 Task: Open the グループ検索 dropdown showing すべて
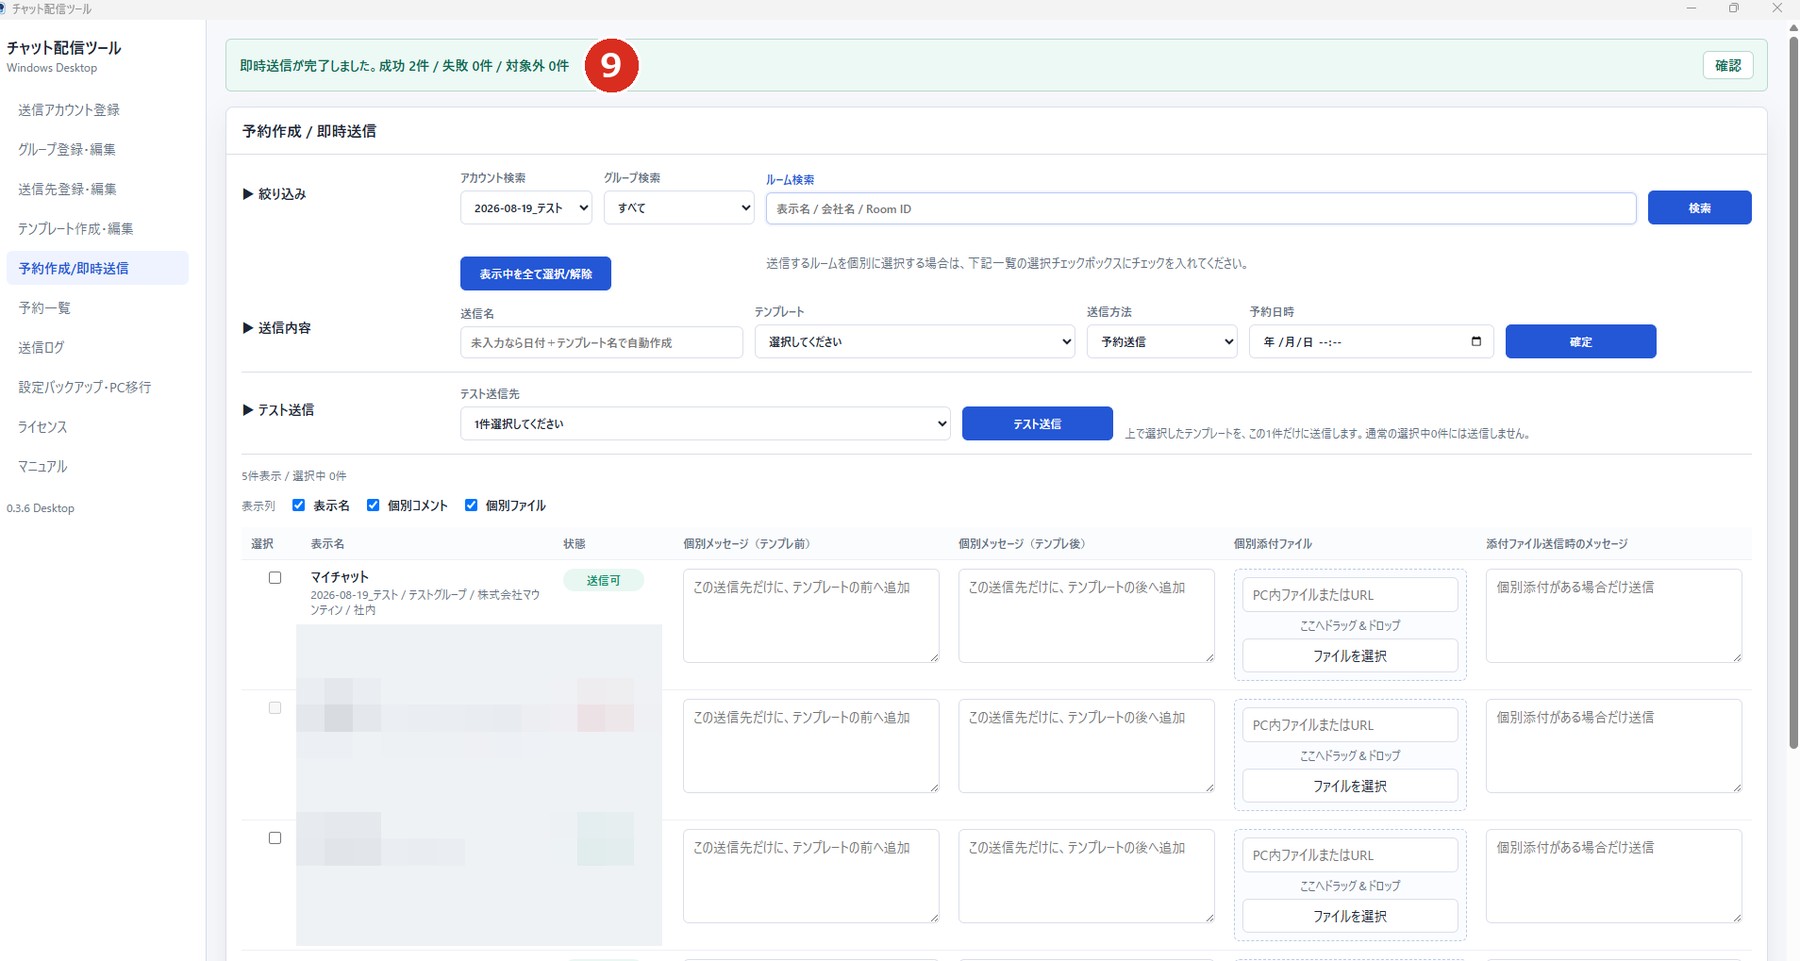pyautogui.click(x=679, y=208)
